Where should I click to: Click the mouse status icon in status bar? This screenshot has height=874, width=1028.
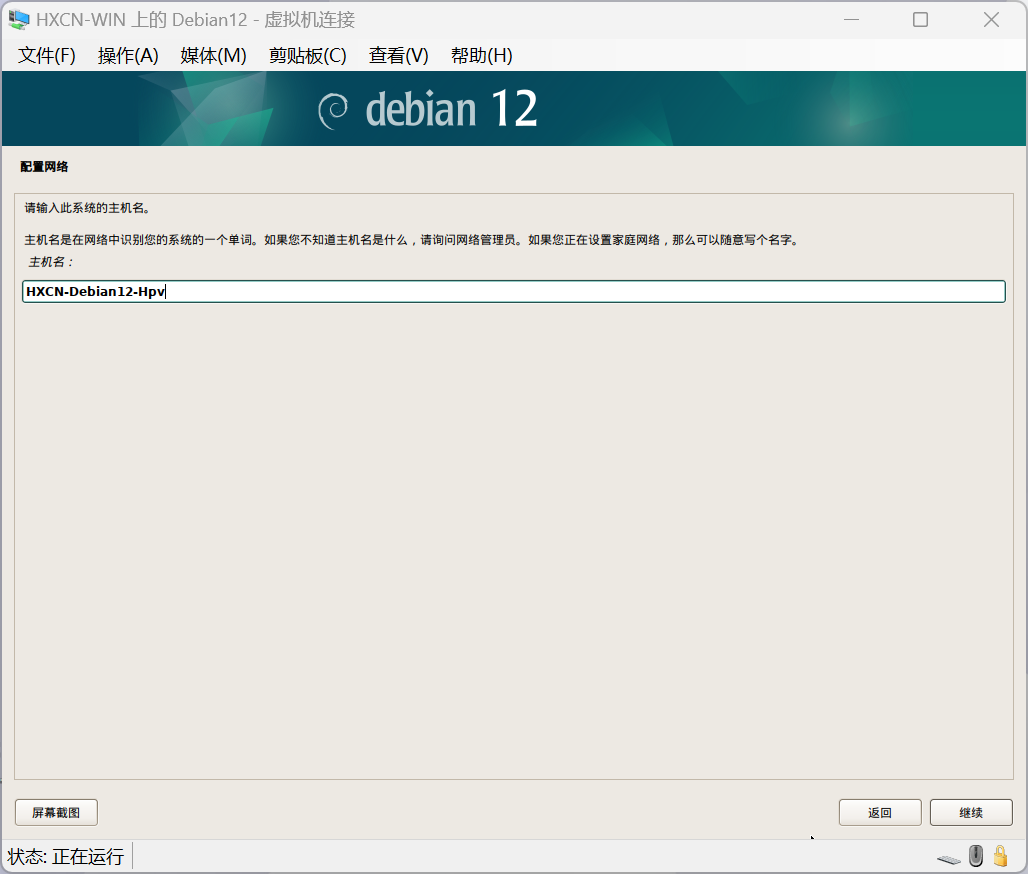point(976,856)
